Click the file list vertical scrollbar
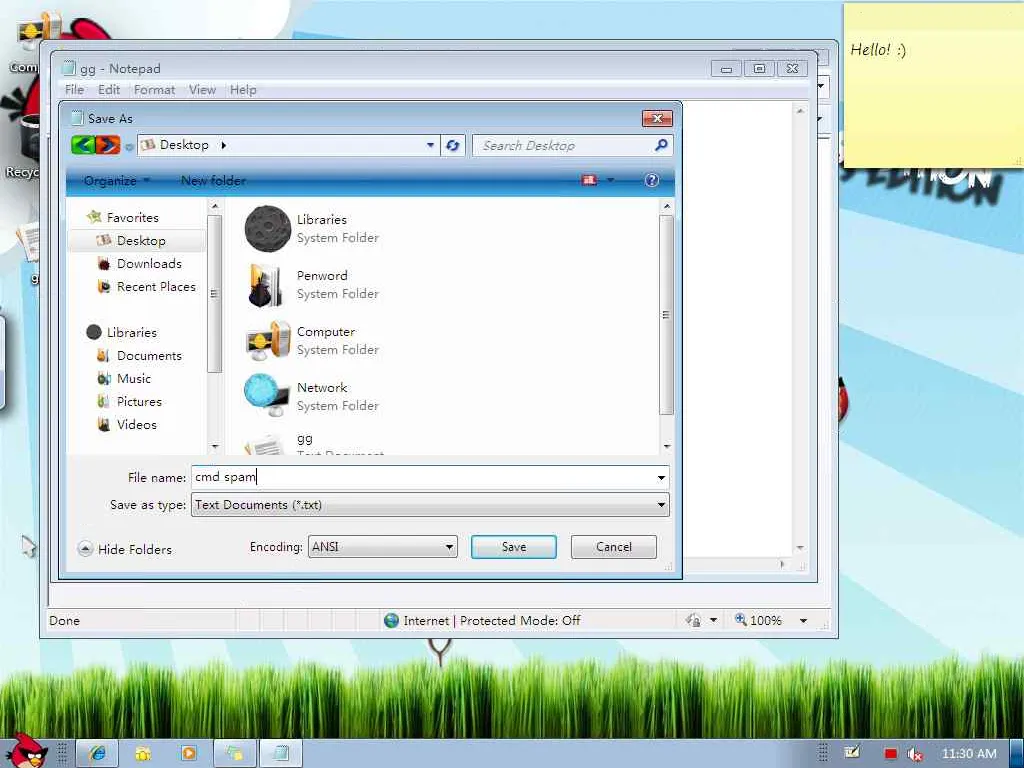Image resolution: width=1024 pixels, height=768 pixels. click(x=666, y=315)
